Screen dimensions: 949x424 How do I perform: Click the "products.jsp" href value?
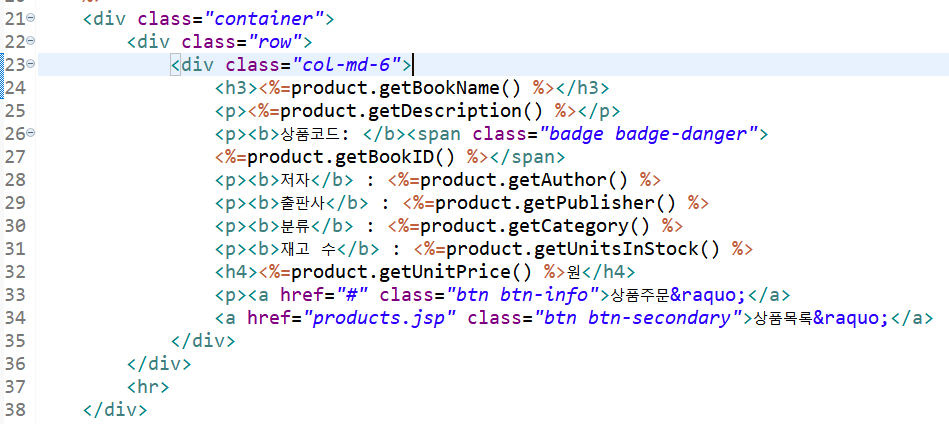point(381,318)
